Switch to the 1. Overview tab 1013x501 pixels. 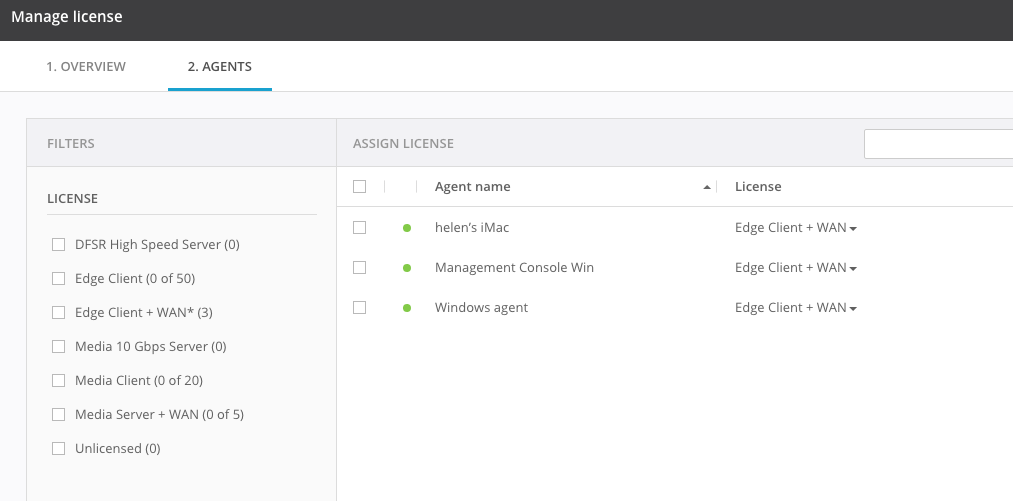point(86,67)
